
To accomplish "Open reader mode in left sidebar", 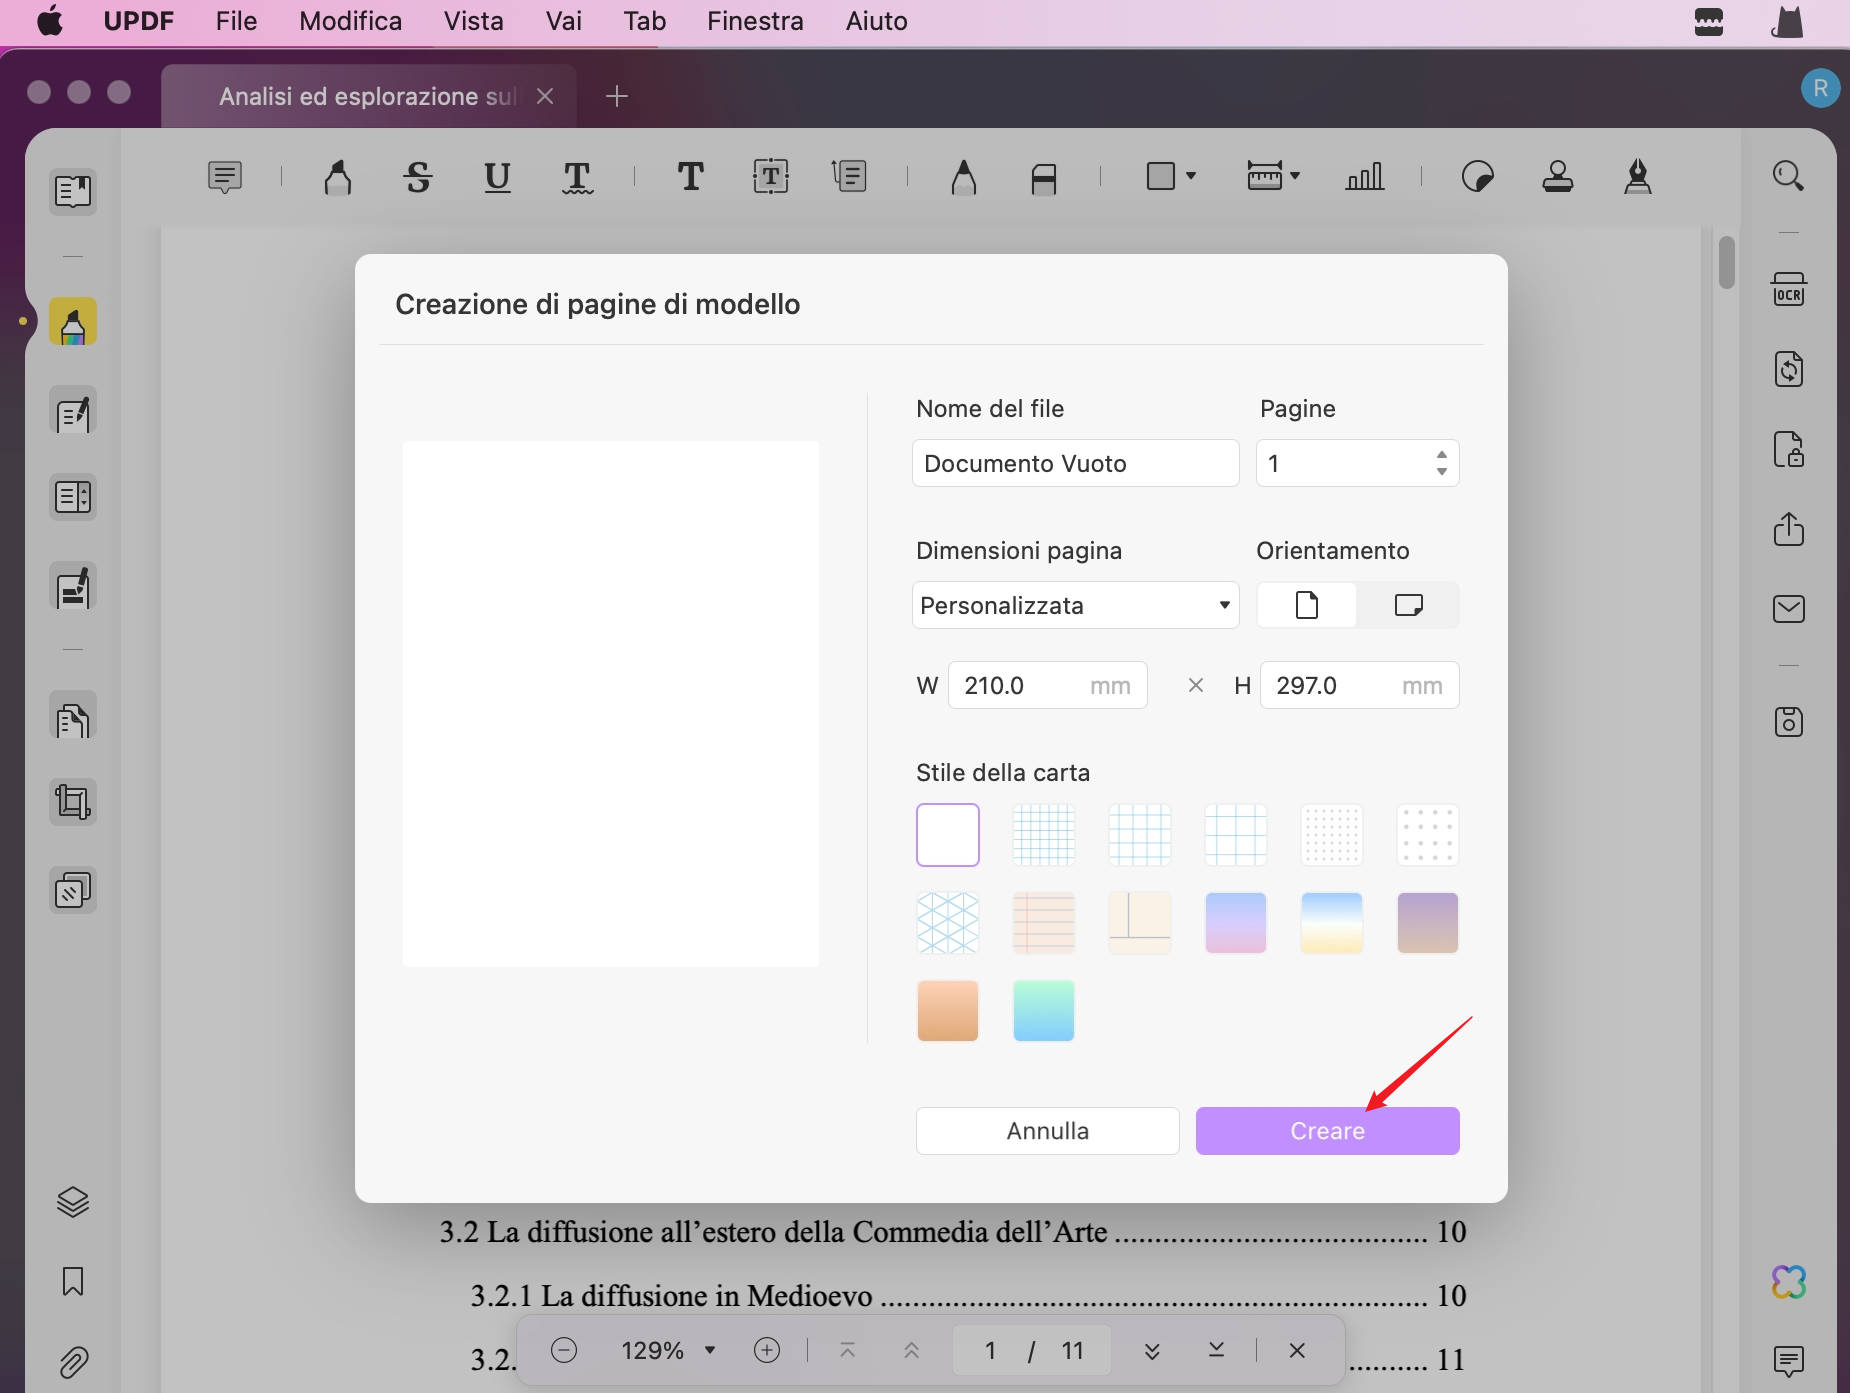I will click(x=73, y=191).
